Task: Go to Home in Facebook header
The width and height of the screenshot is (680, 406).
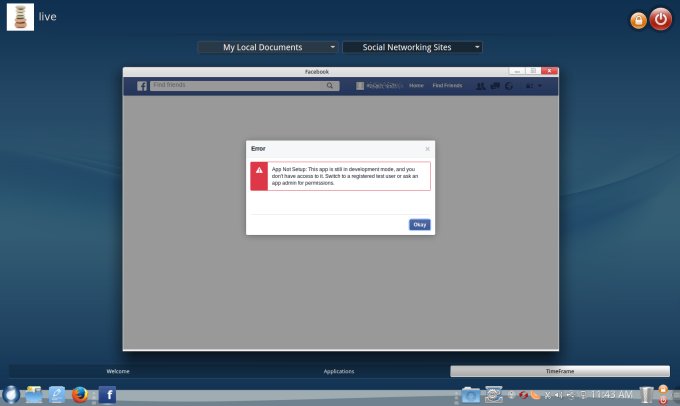Action: click(416, 85)
